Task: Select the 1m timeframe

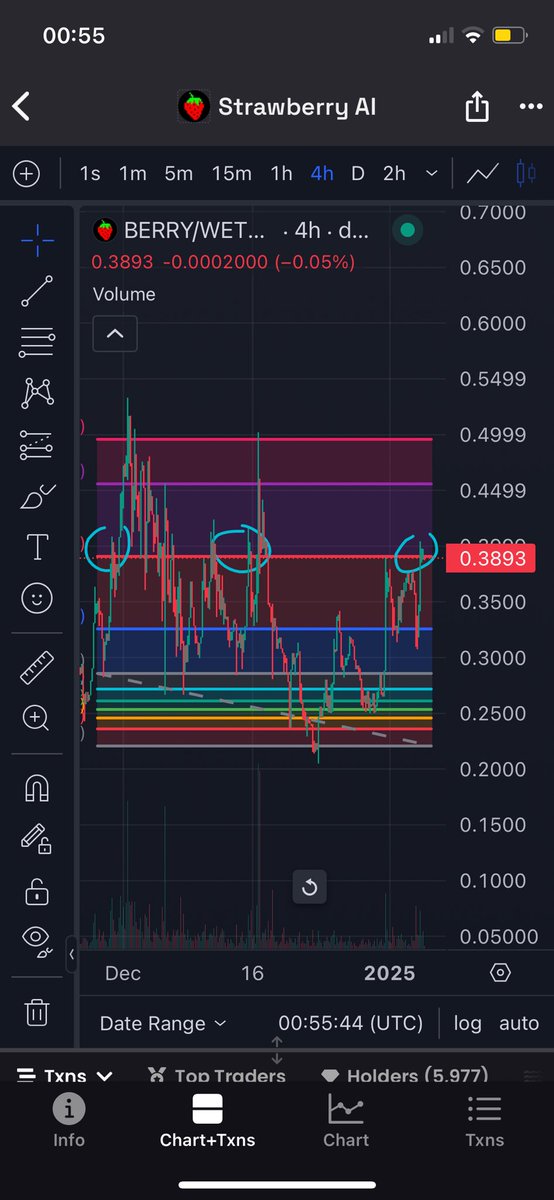Action: pos(133,173)
